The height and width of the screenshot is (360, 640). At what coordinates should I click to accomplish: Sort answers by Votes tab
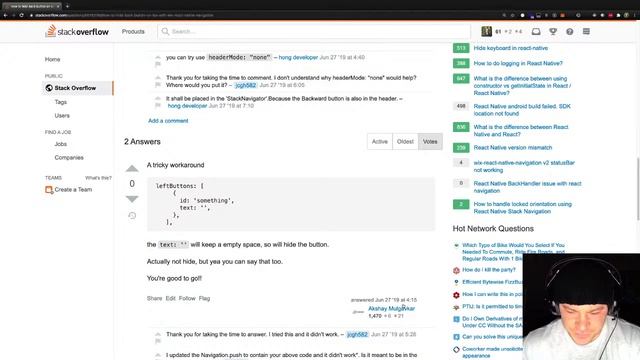coord(430,142)
